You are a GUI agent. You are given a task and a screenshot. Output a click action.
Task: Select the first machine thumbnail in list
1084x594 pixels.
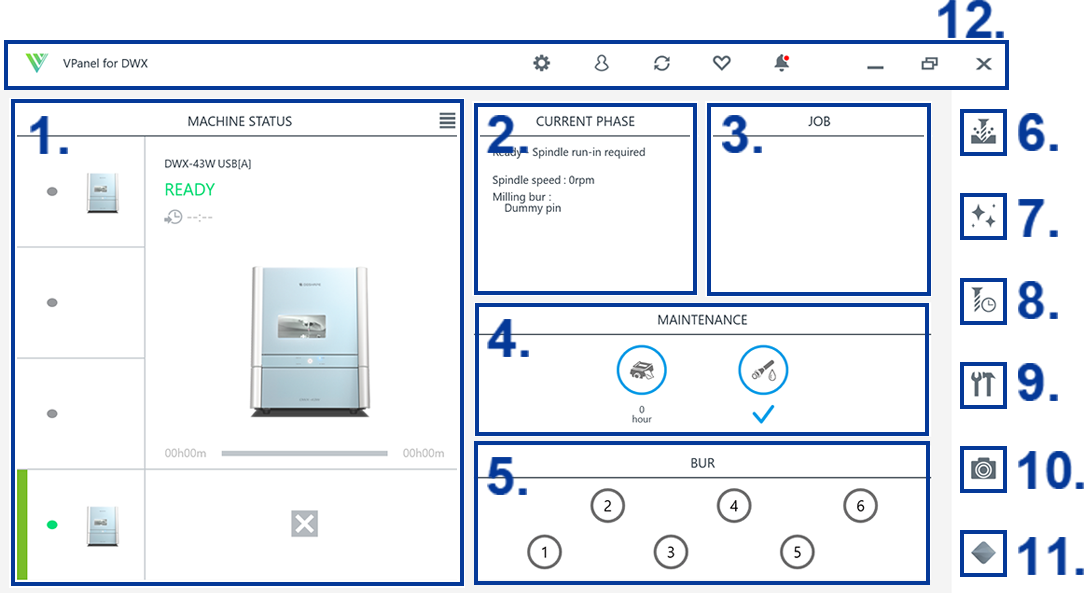(102, 192)
